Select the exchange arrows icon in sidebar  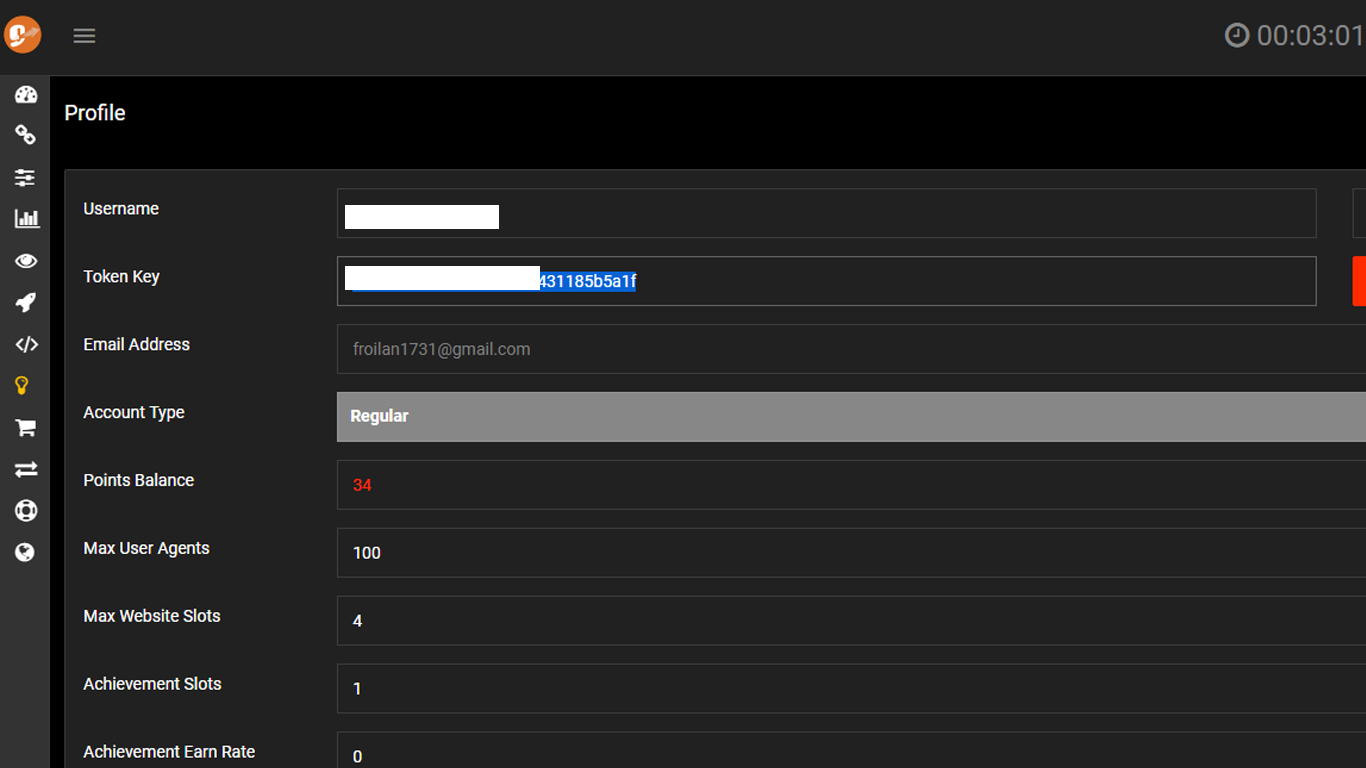tap(26, 469)
